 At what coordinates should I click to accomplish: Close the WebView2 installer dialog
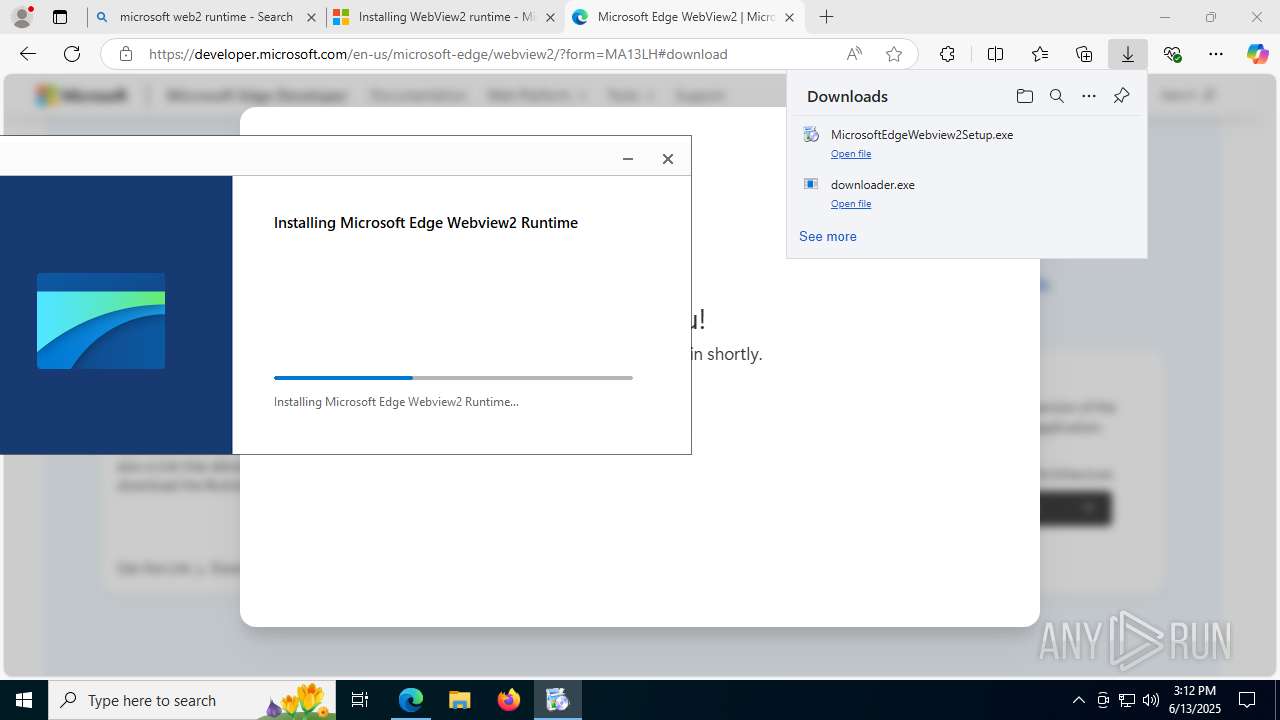668,159
